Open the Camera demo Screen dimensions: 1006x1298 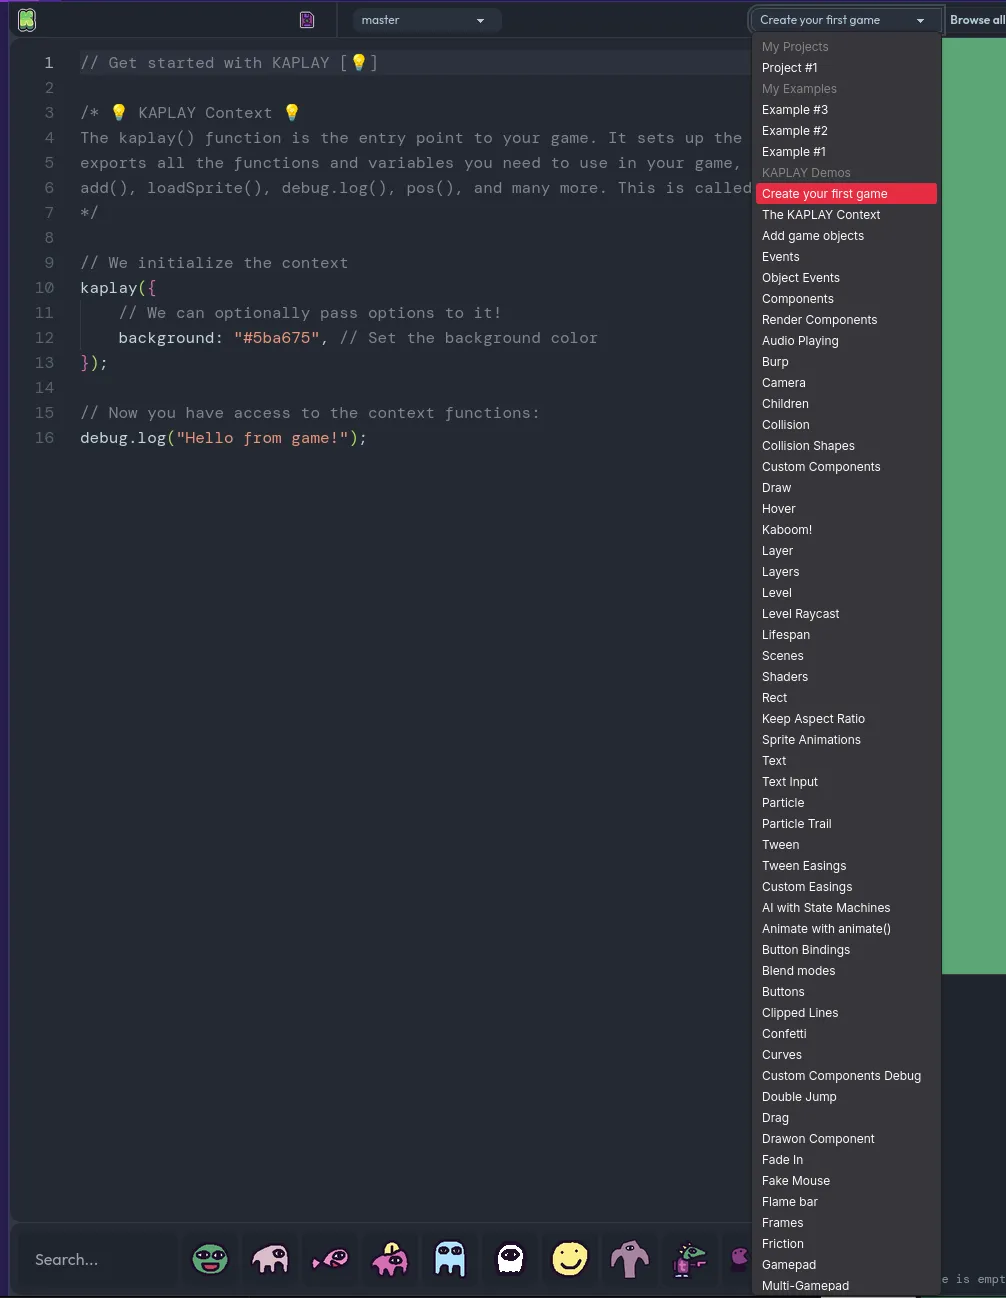coord(846,383)
